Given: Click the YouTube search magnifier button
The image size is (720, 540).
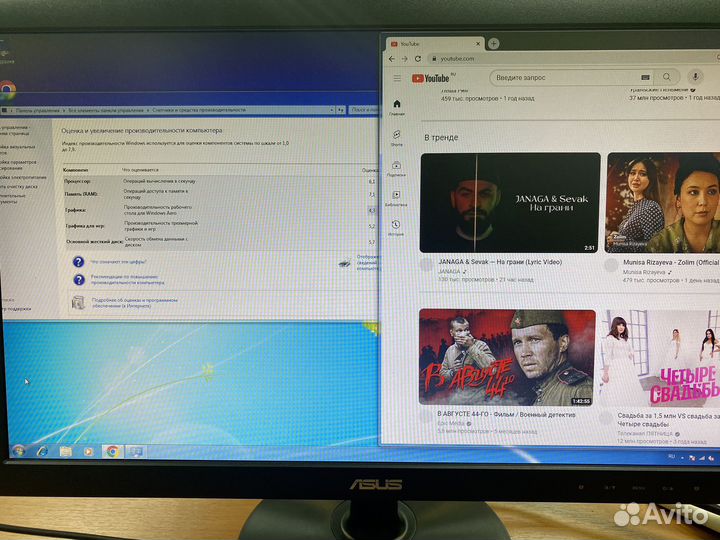Looking at the screenshot, I should (x=667, y=77).
